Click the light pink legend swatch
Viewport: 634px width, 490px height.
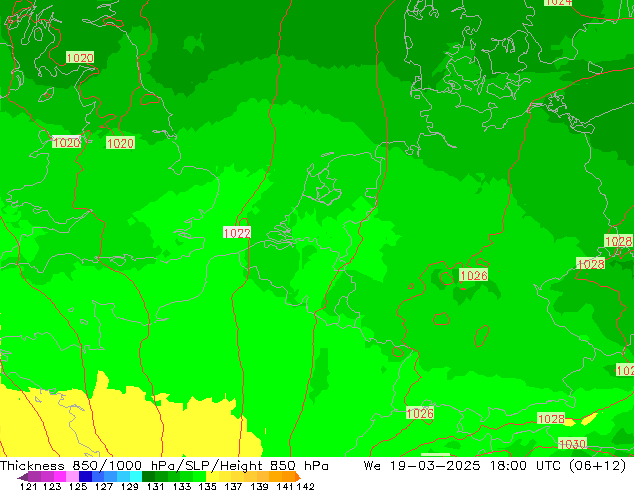[x=71, y=476]
